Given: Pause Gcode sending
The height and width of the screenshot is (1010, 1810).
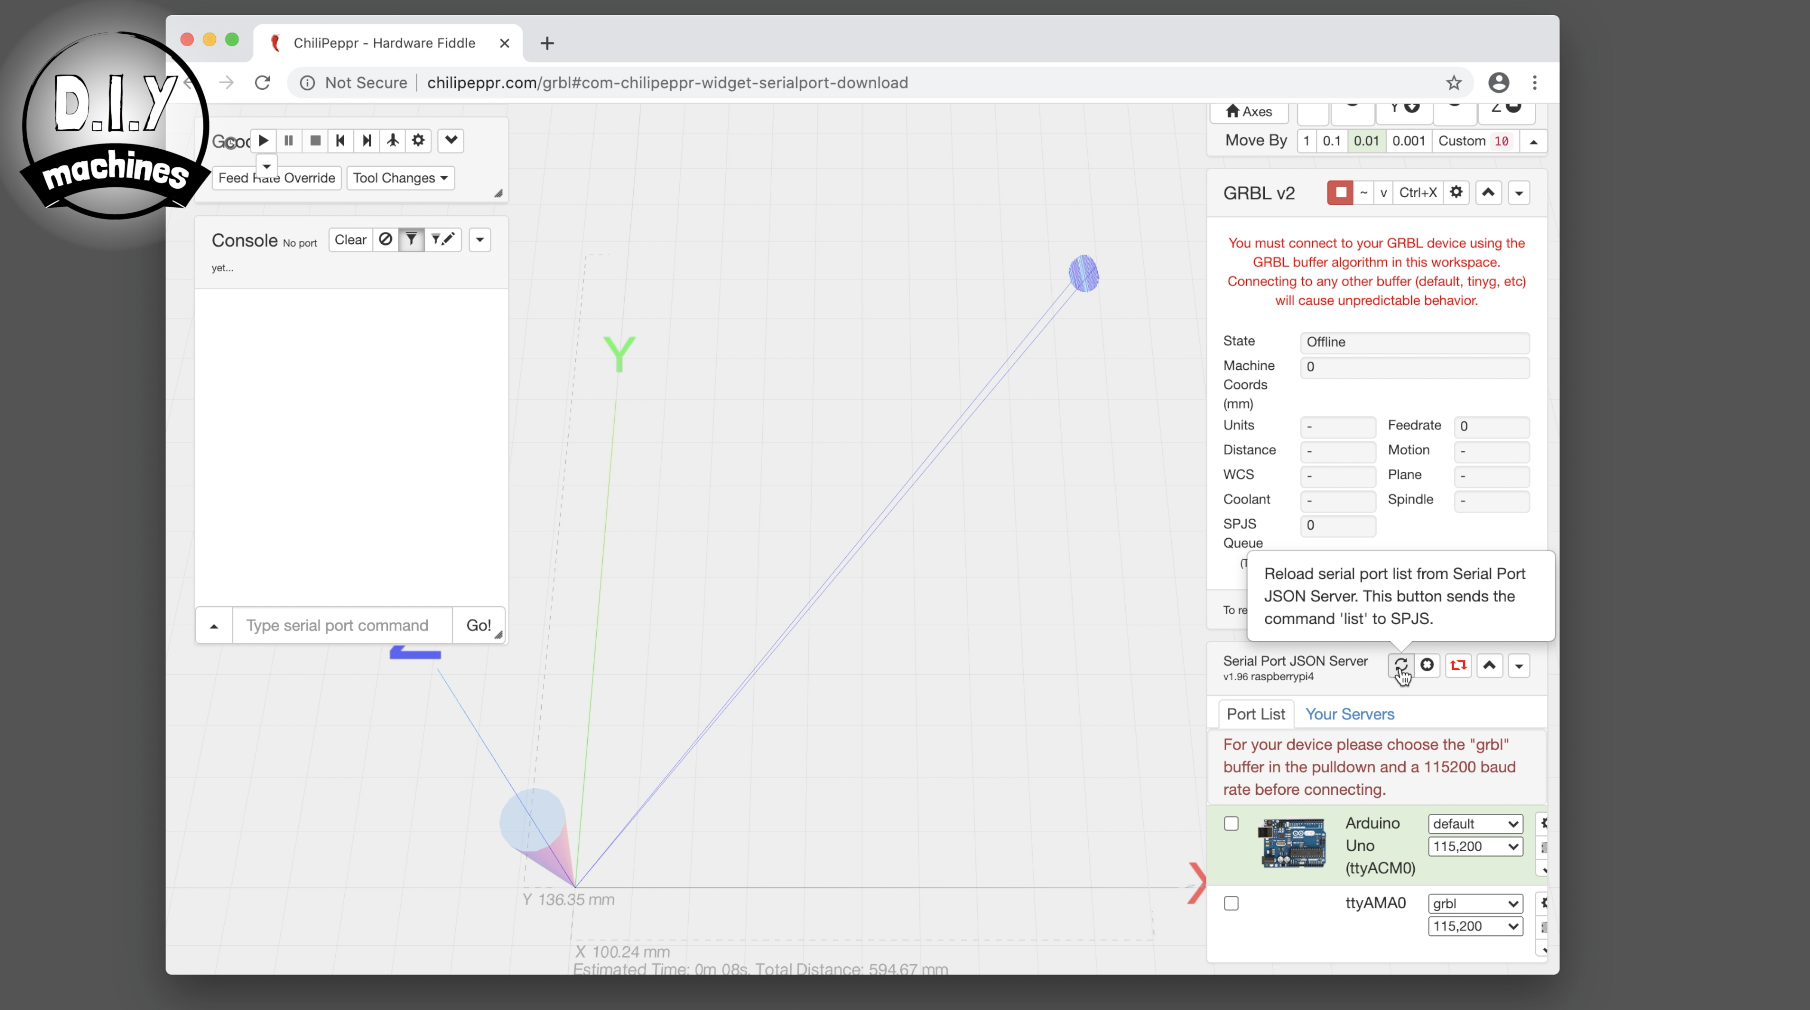Looking at the screenshot, I should coord(289,141).
